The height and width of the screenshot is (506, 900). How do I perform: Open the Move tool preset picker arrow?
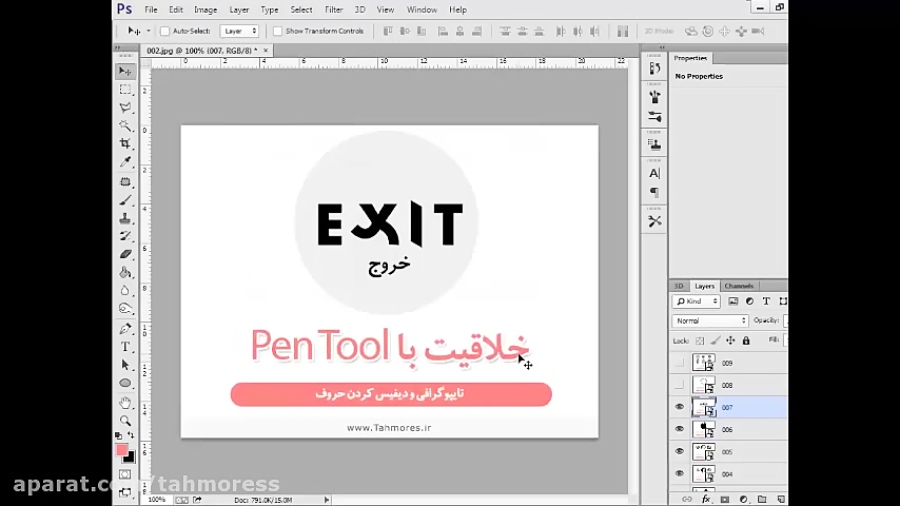tap(148, 31)
